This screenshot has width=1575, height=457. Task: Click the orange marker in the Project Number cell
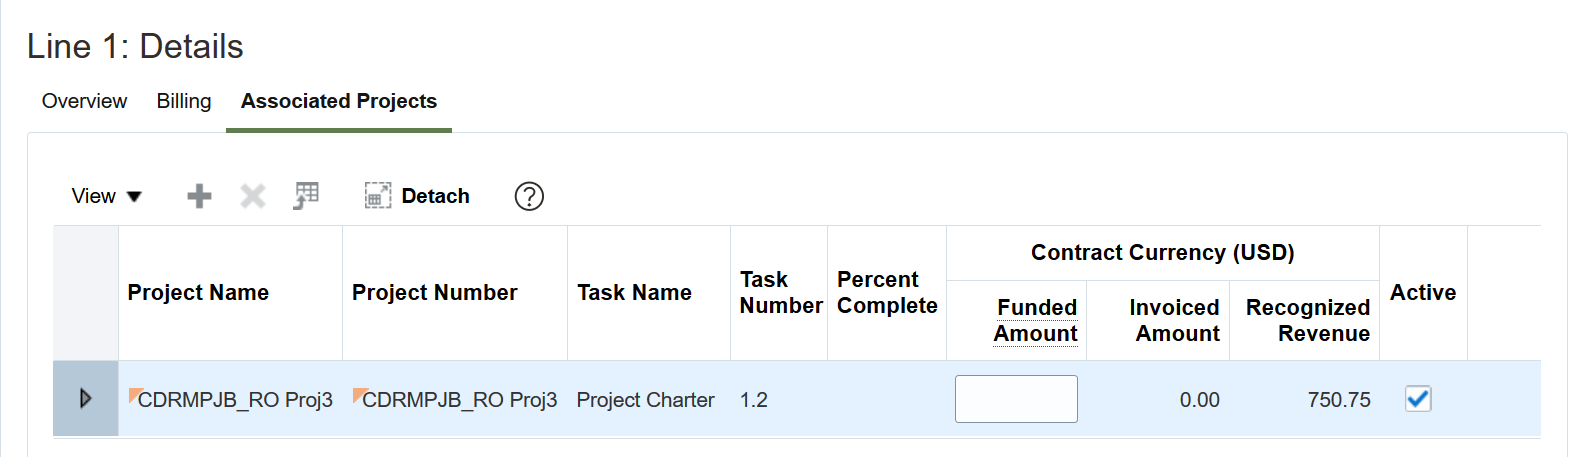click(x=359, y=394)
